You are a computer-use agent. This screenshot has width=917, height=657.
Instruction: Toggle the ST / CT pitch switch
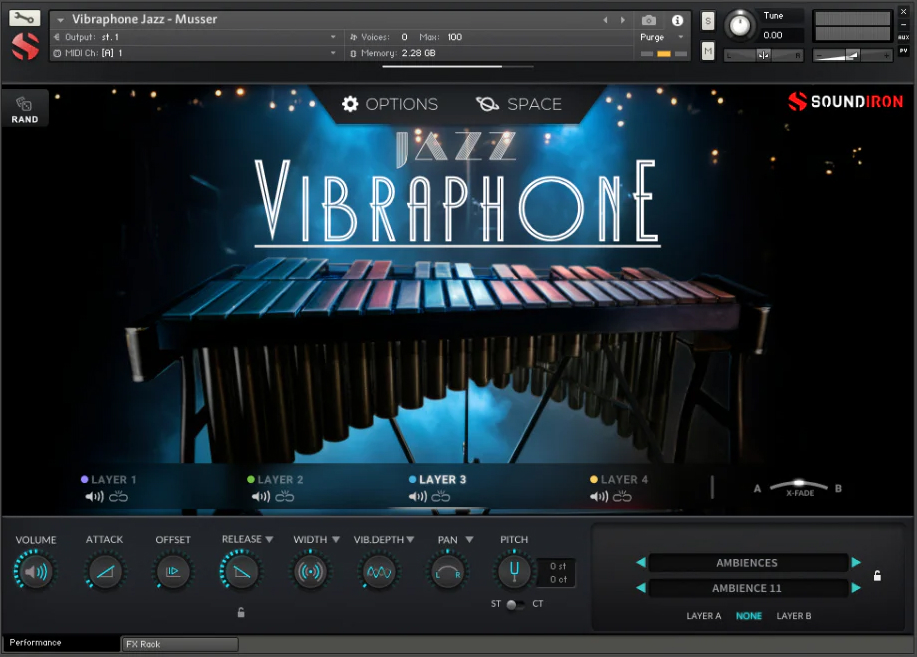coord(515,604)
